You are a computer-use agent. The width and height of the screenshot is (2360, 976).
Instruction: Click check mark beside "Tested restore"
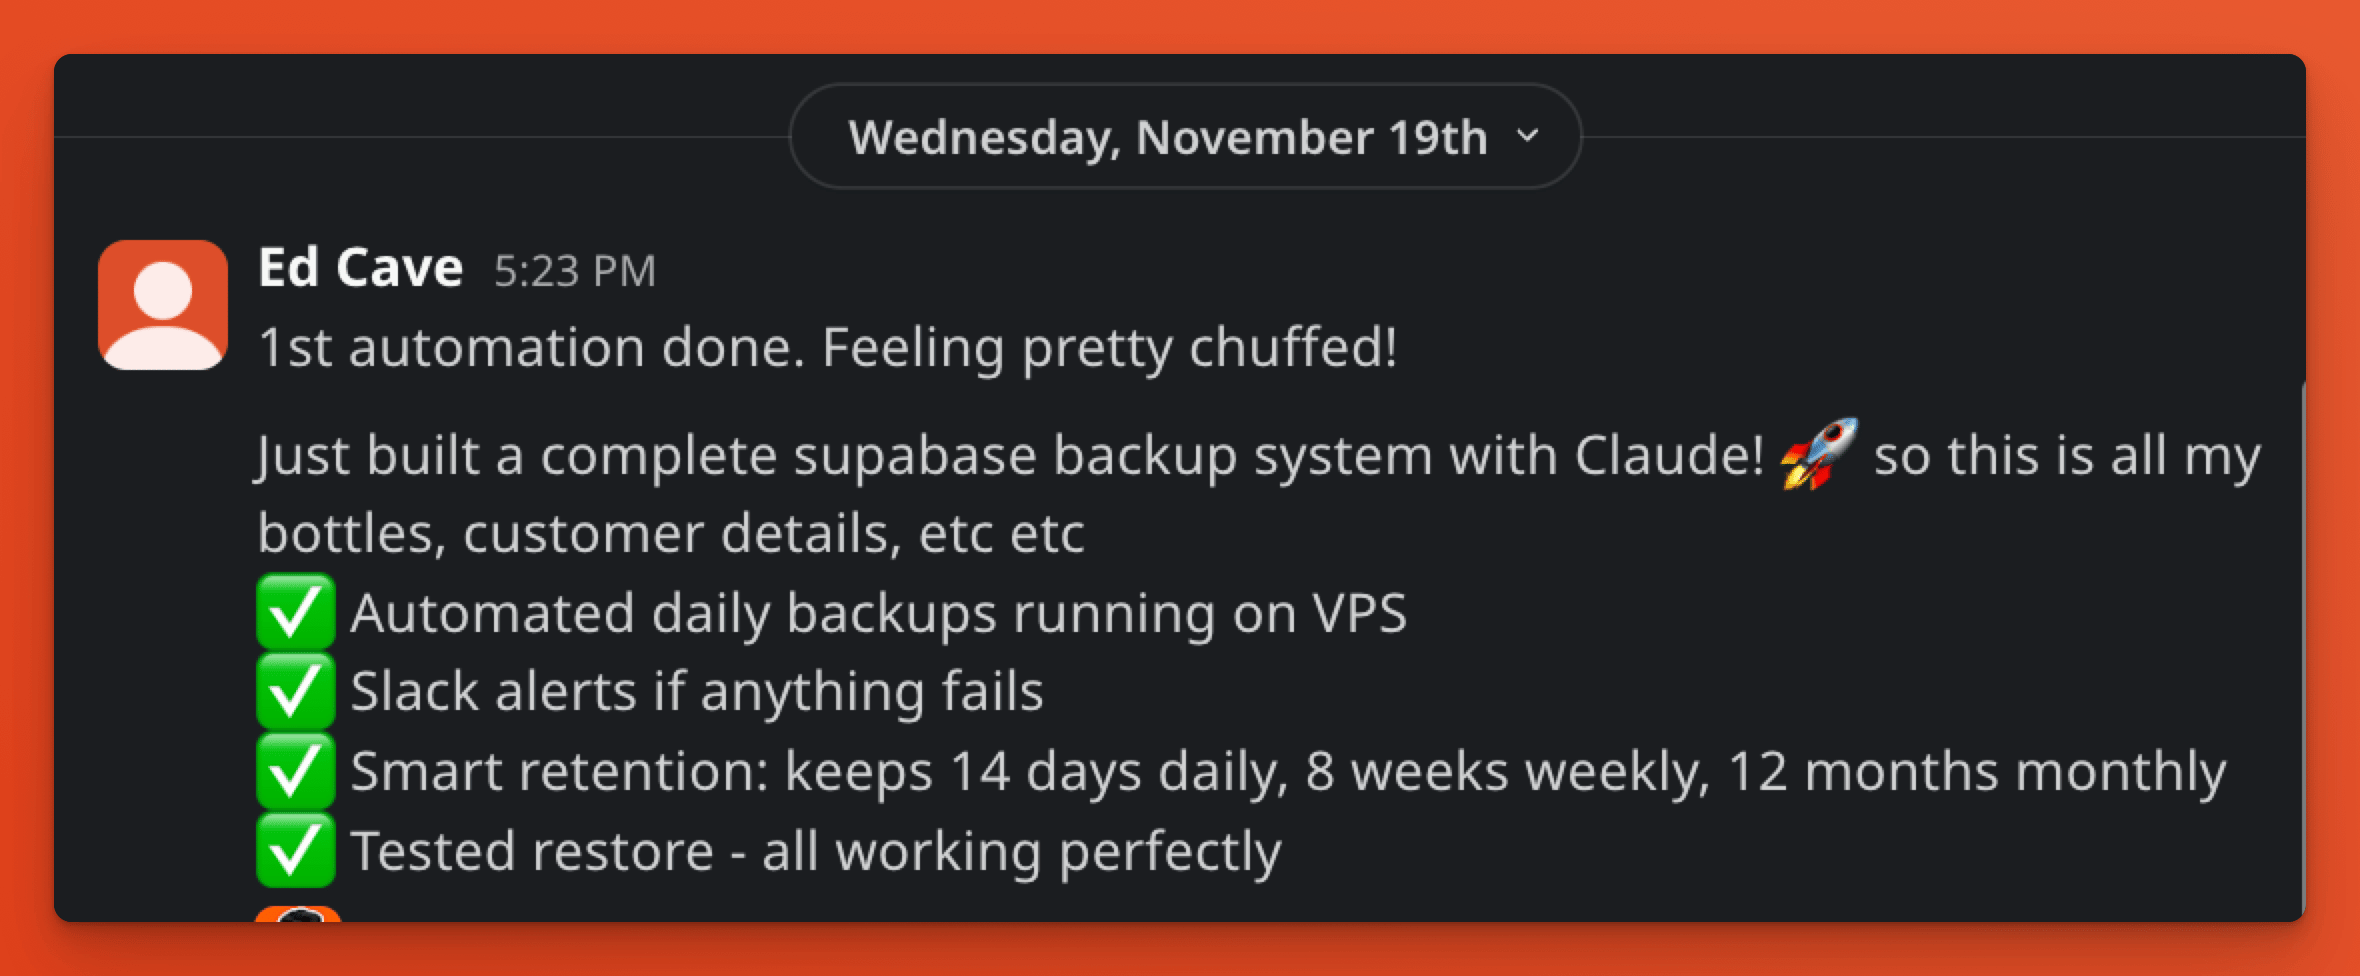point(295,850)
